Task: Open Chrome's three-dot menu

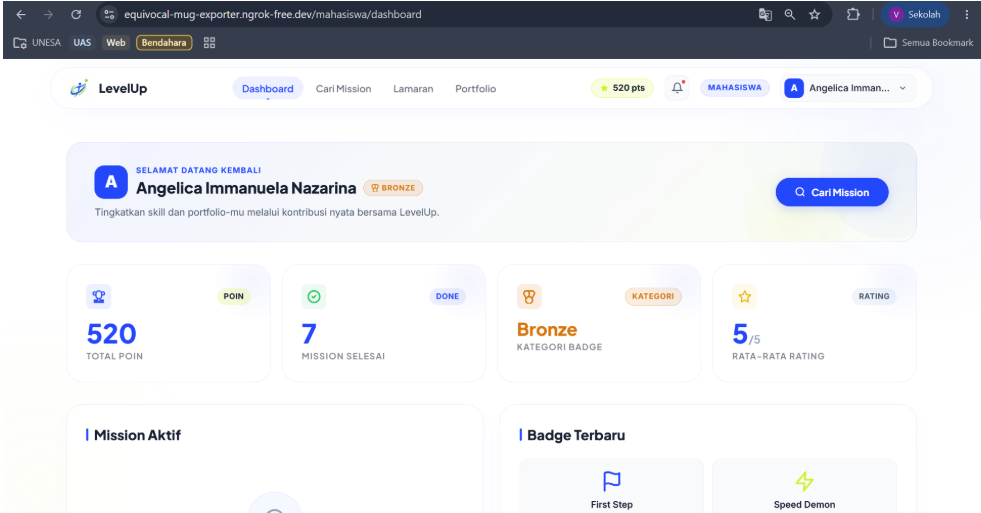Action: point(967,14)
